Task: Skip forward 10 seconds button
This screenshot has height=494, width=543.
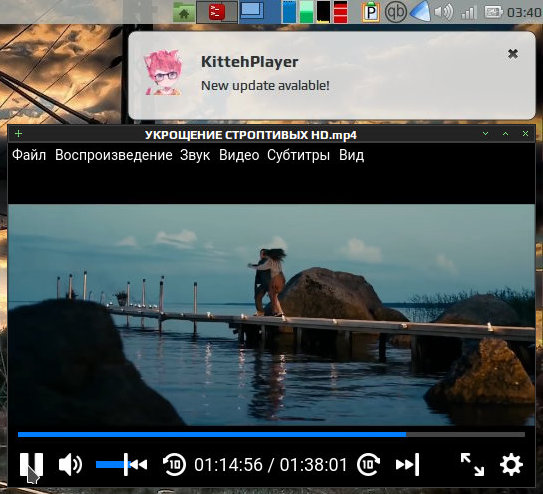Action: (368, 464)
